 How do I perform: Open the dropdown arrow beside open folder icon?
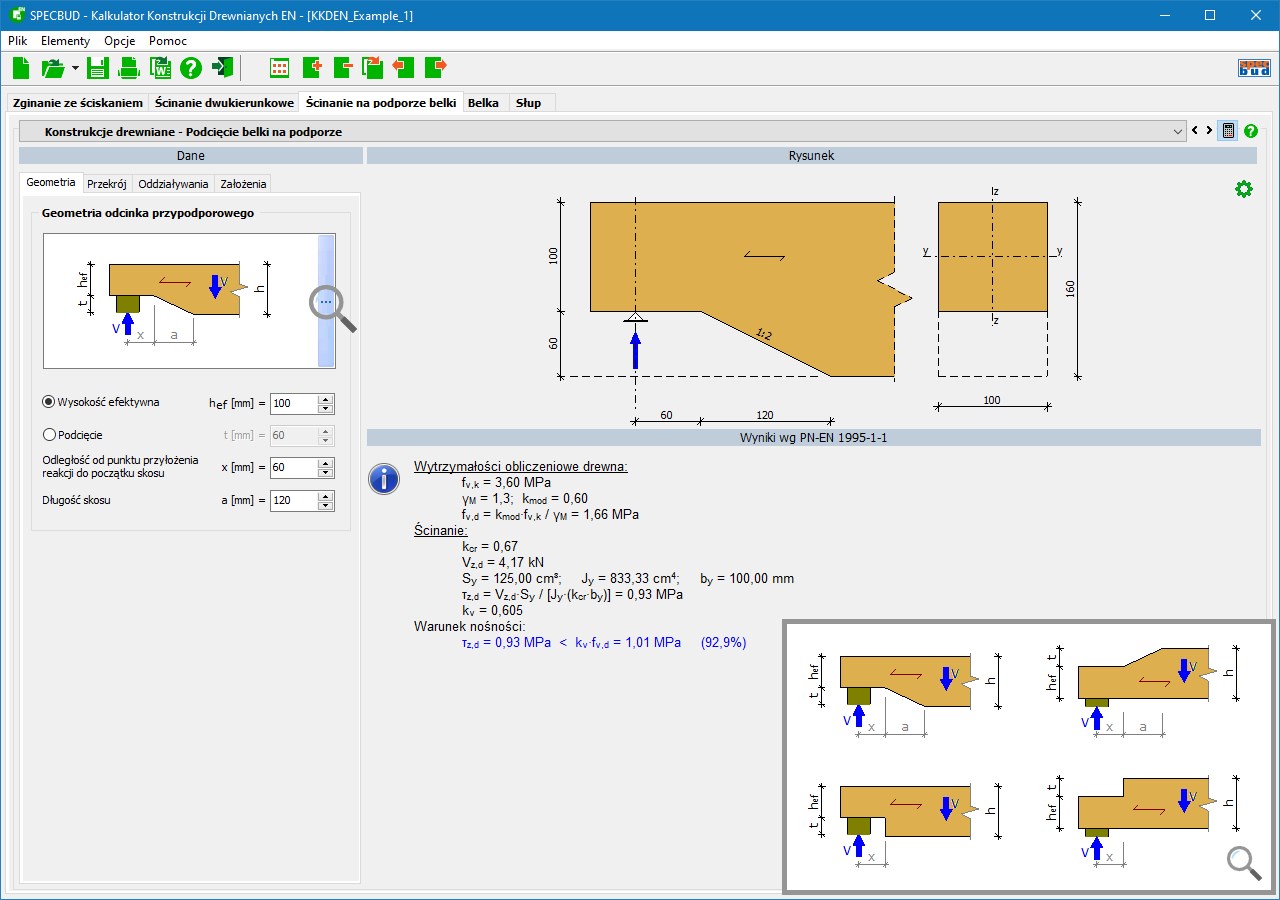75,69
